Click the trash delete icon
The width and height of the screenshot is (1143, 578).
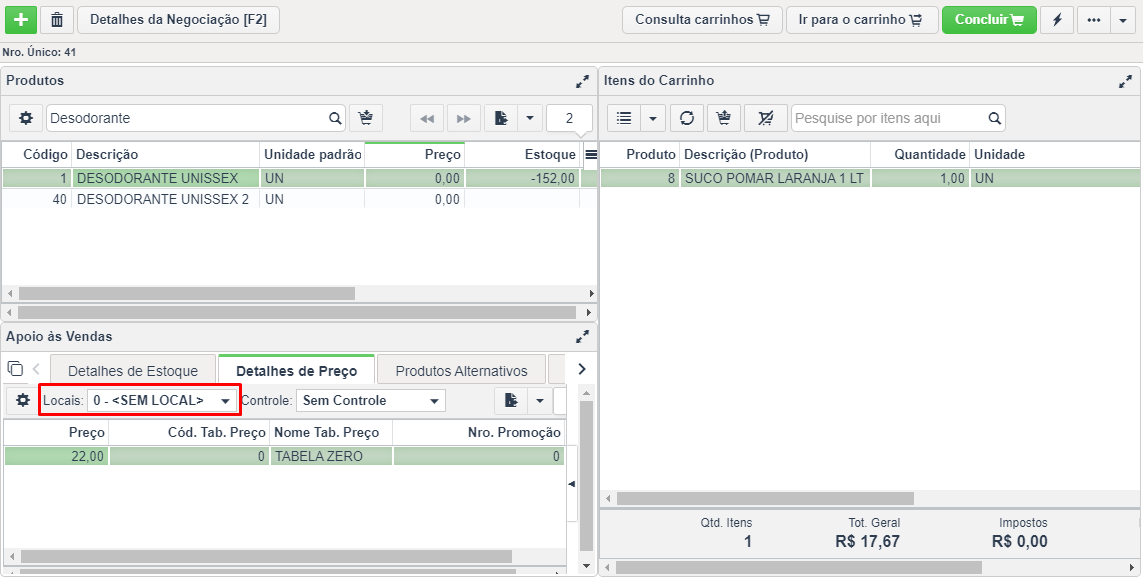click(x=57, y=20)
